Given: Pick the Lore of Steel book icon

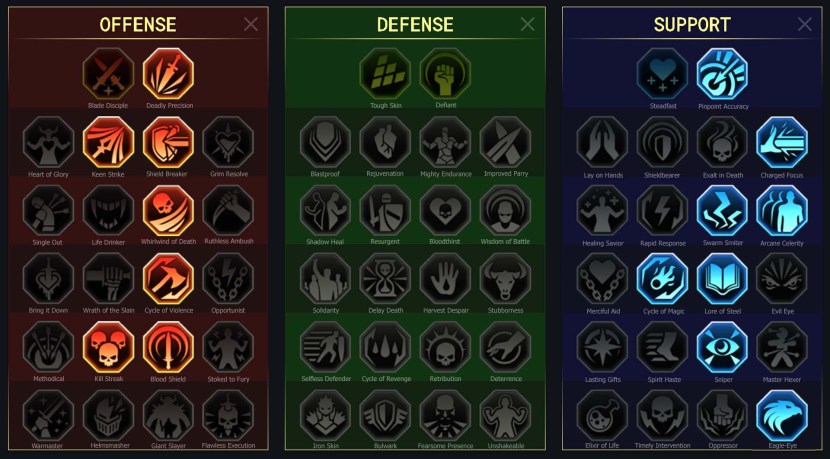Looking at the screenshot, I should point(723,279).
